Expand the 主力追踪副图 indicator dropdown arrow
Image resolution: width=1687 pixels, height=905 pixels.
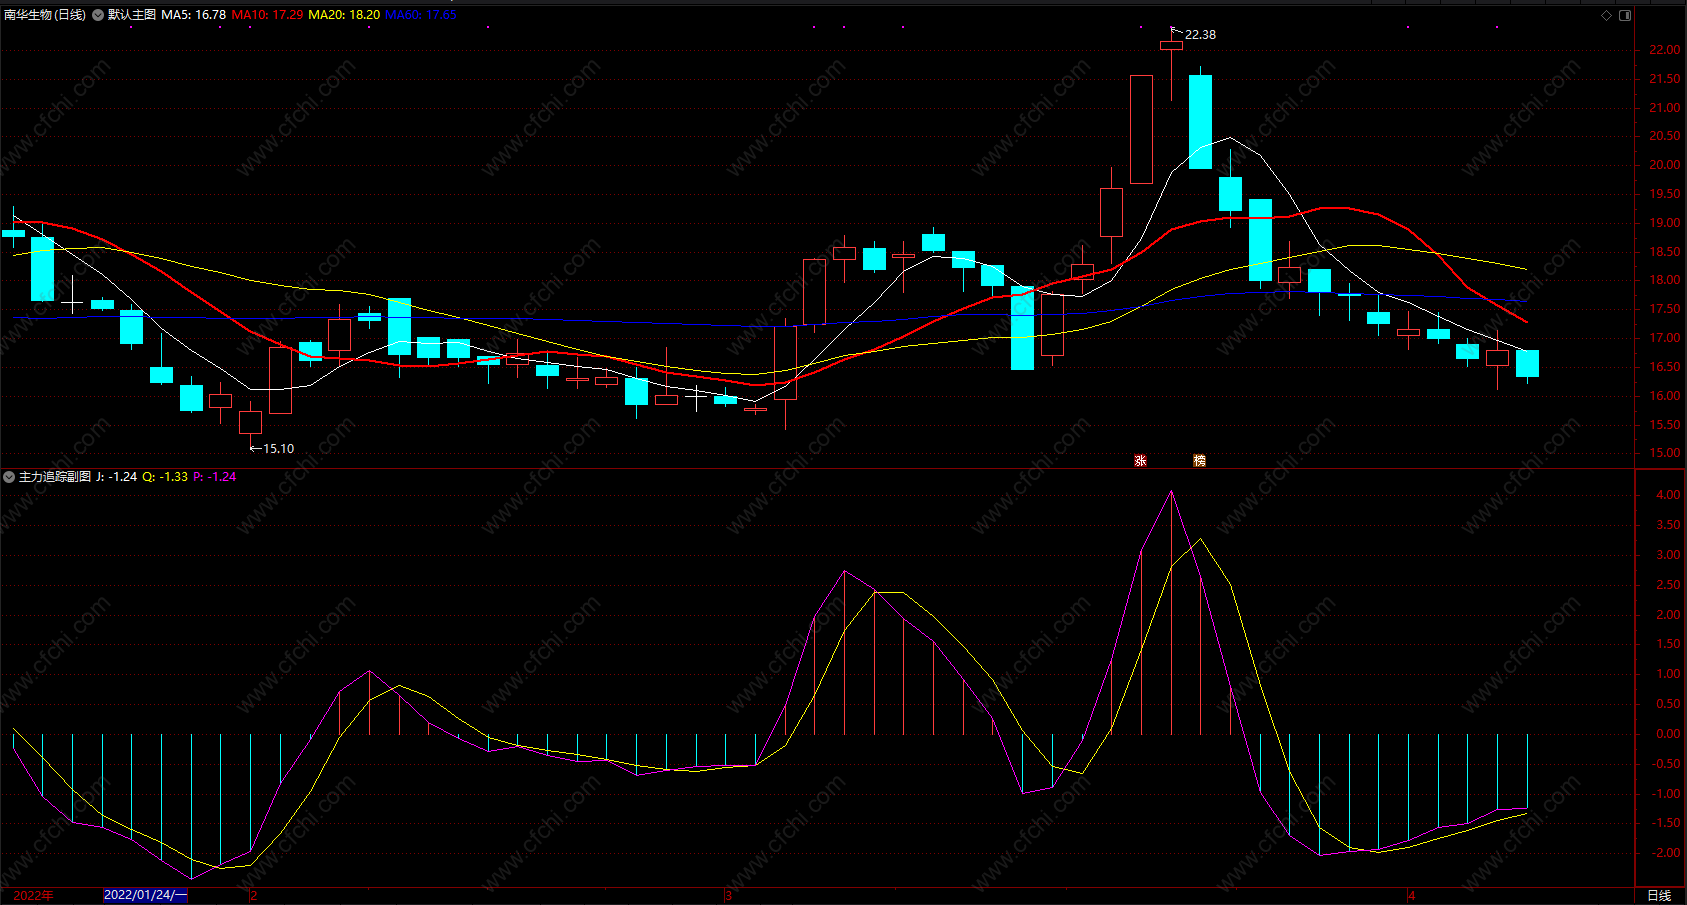tap(9, 477)
